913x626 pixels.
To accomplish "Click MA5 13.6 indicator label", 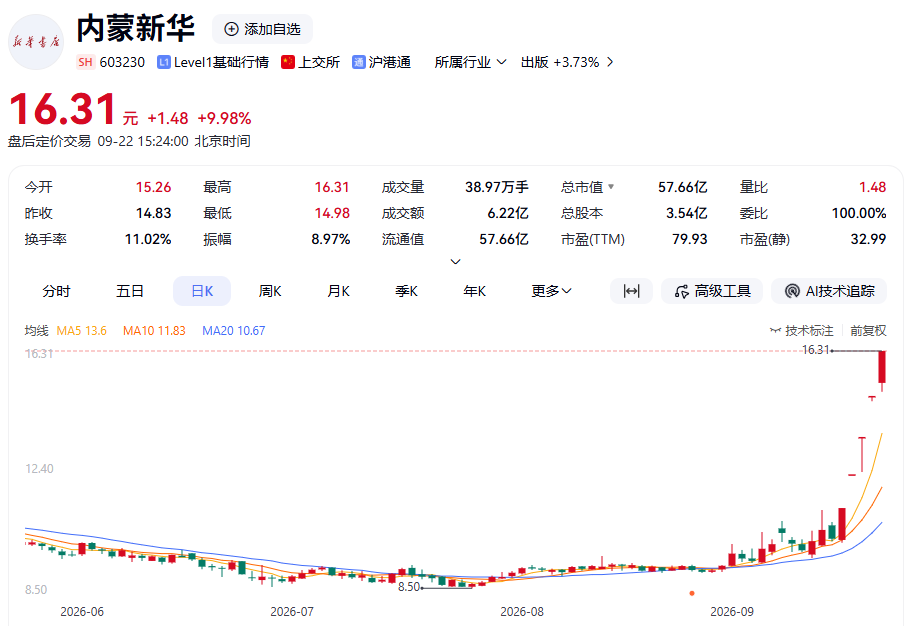I will [82, 331].
